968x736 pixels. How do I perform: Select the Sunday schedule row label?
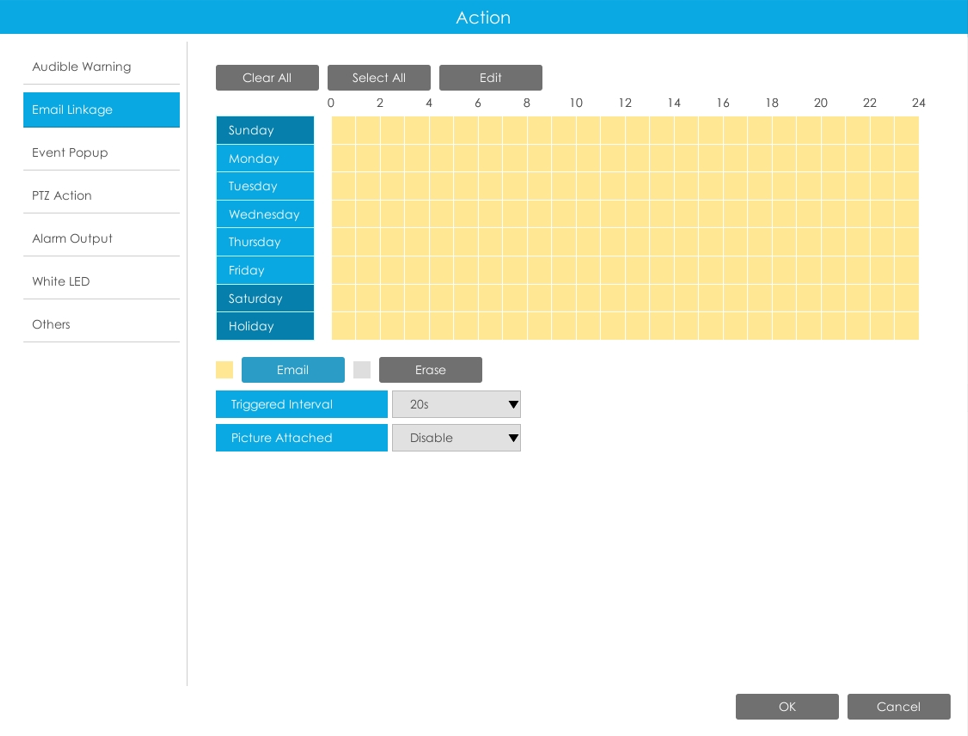pos(265,130)
